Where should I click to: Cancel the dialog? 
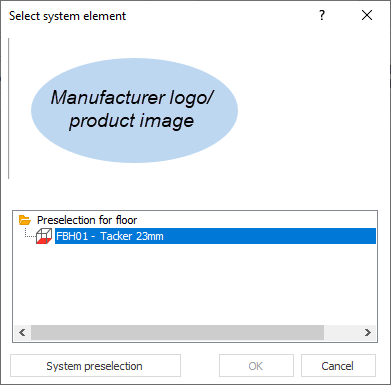tap(338, 366)
